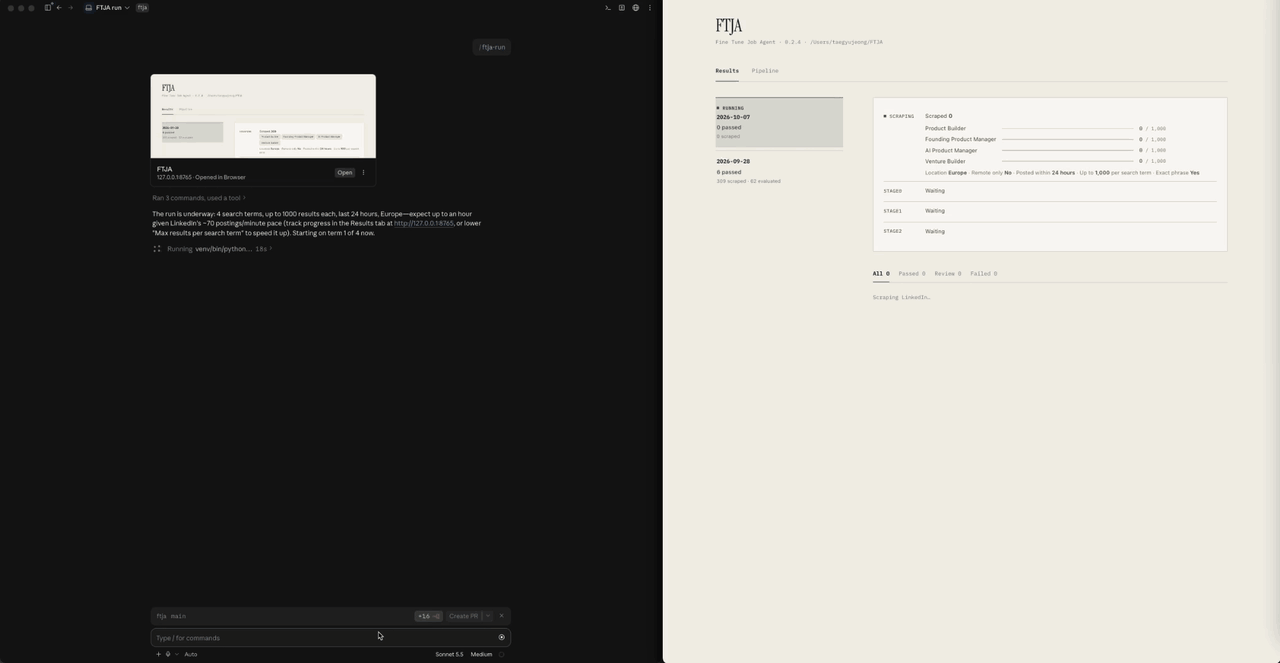Click the STAGE0 Waiting row
The height and width of the screenshot is (663, 1280).
1050,191
